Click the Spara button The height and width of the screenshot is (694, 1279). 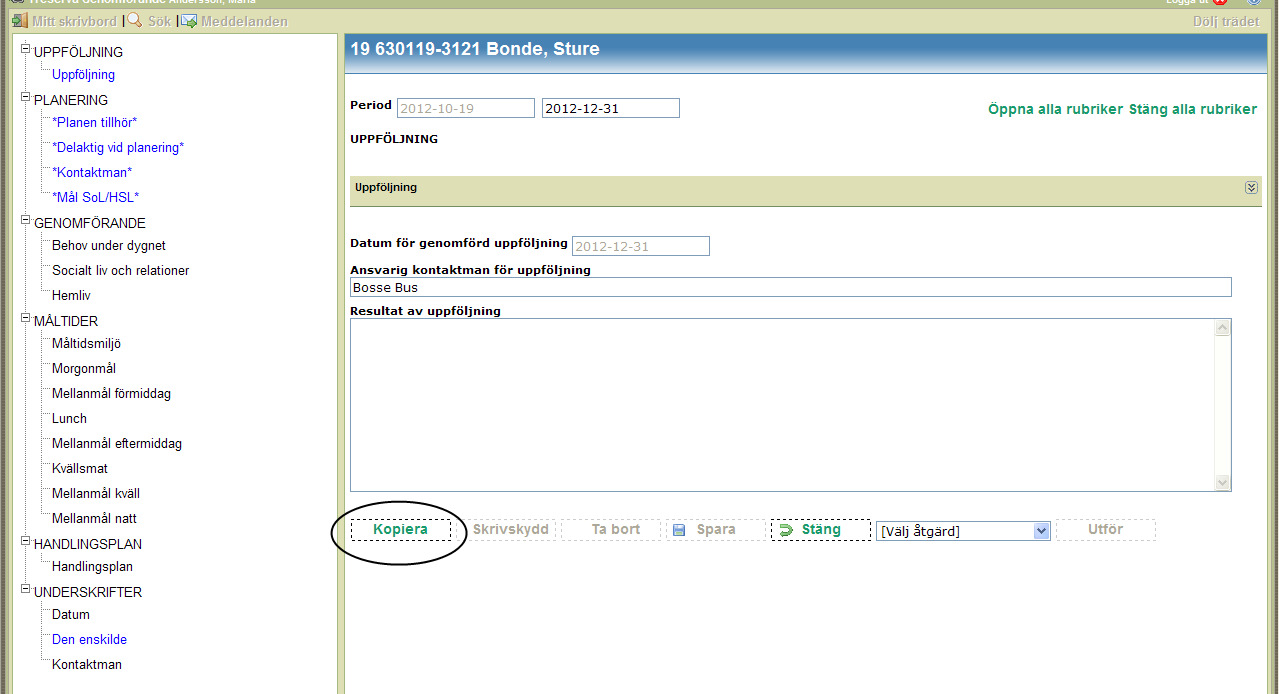[x=716, y=530]
